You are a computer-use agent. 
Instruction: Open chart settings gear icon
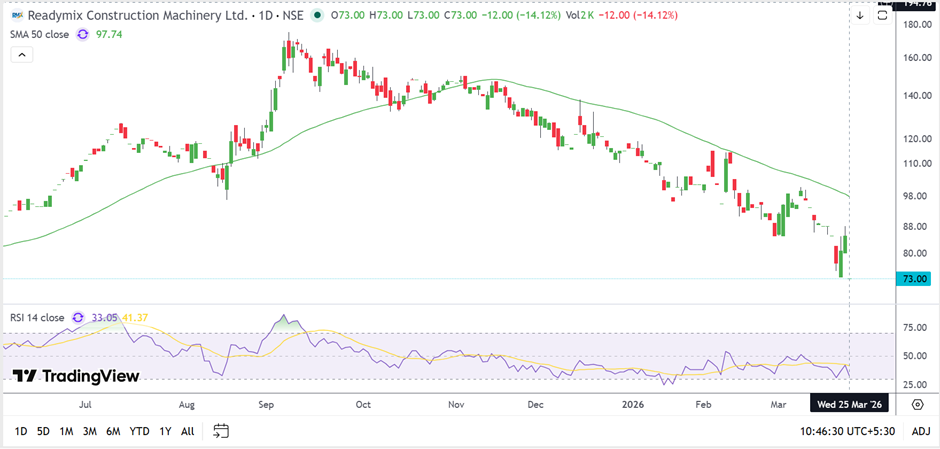(917, 404)
